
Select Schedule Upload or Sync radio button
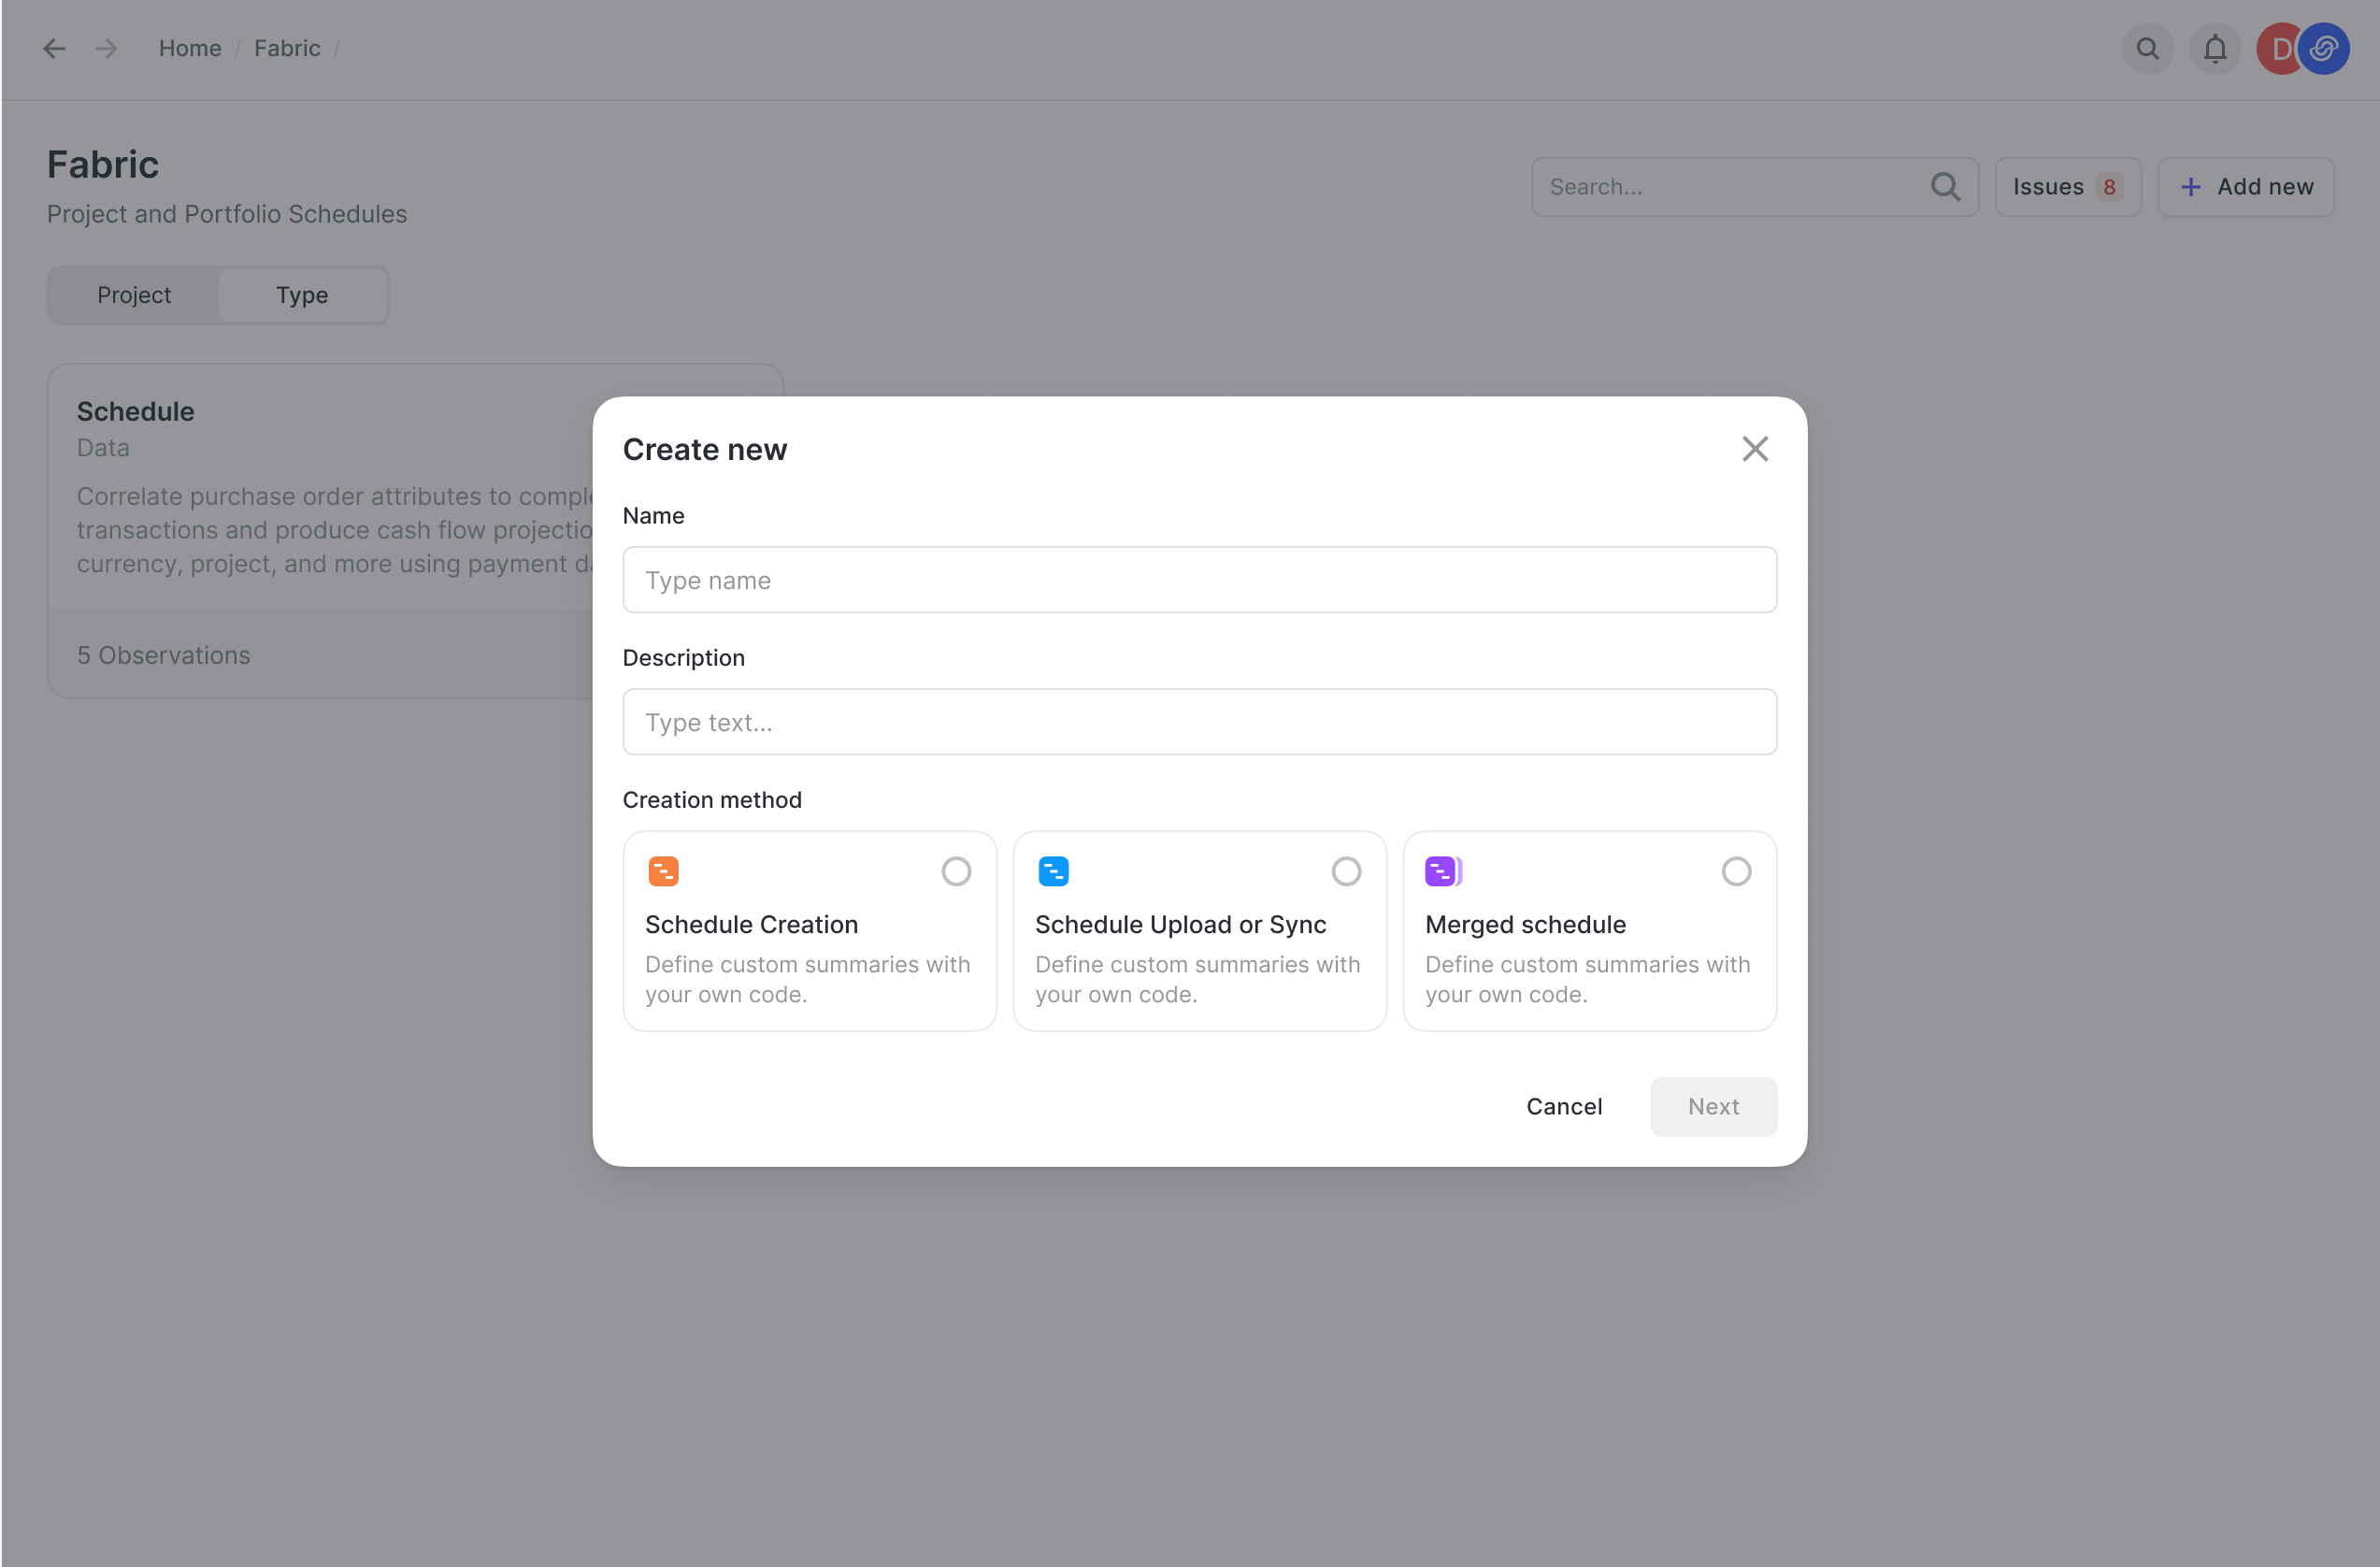[x=1346, y=871]
